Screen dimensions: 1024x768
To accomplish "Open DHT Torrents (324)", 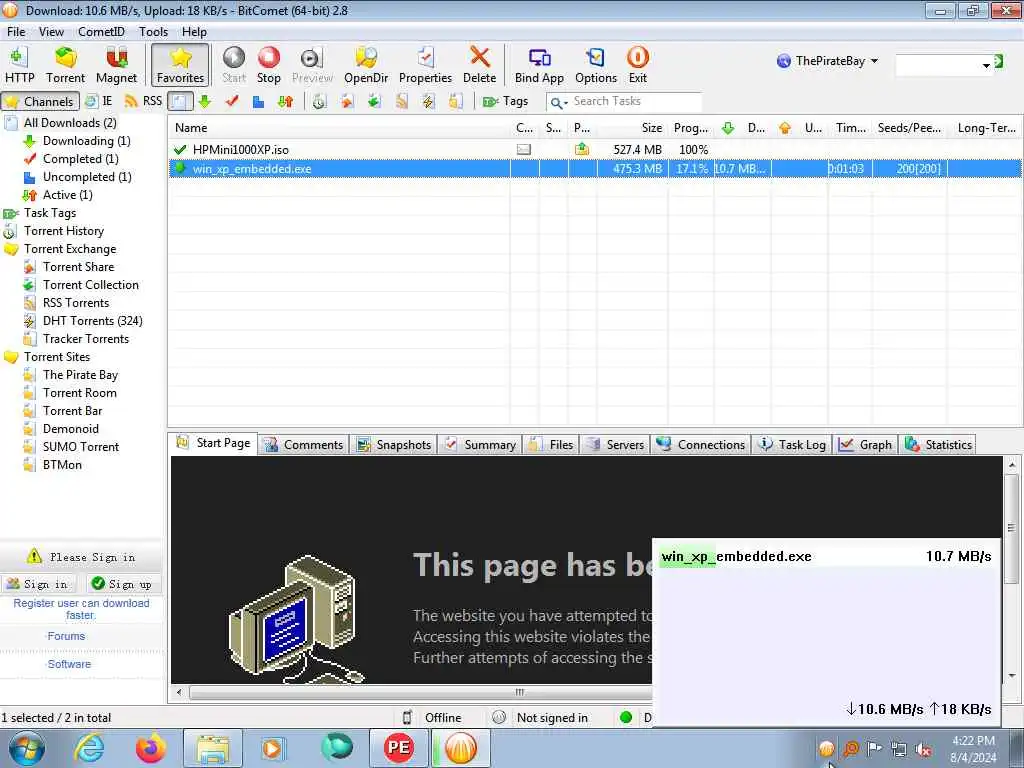I will [x=92, y=321].
